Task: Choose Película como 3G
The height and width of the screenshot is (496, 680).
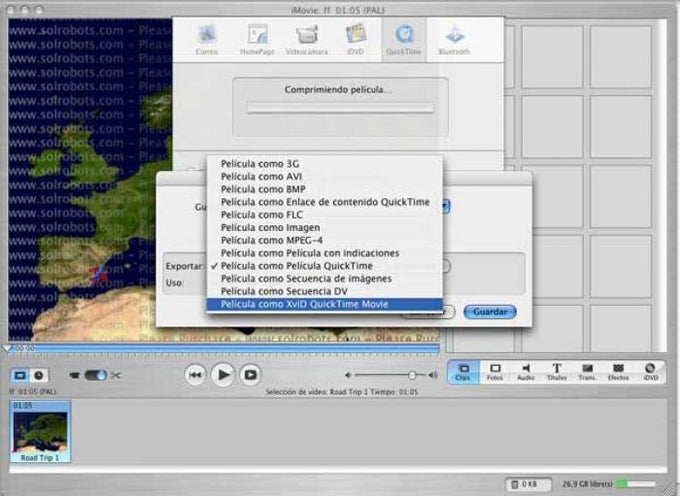Action: (324, 164)
